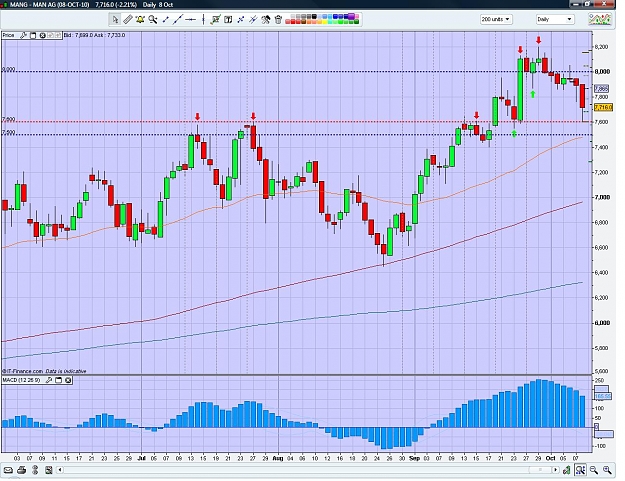Screen dimensions: 625x481
Task: Click the Price panel window icon
Action: (33, 35)
